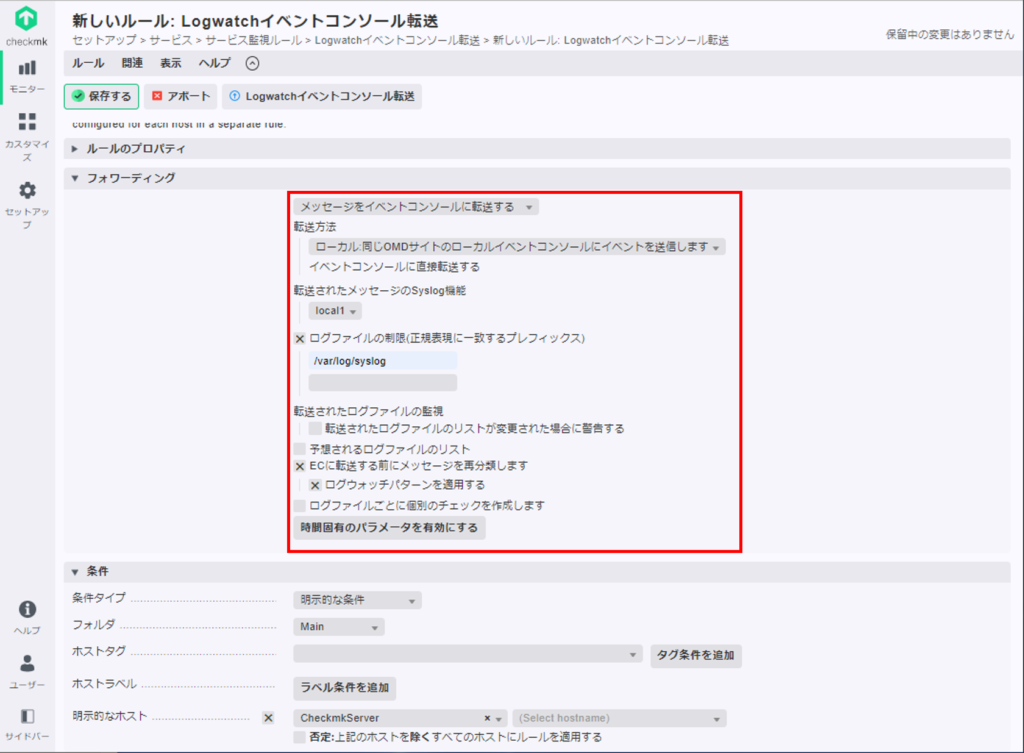The image size is (1024, 753).
Task: Click アボート button
Action: [x=180, y=96]
